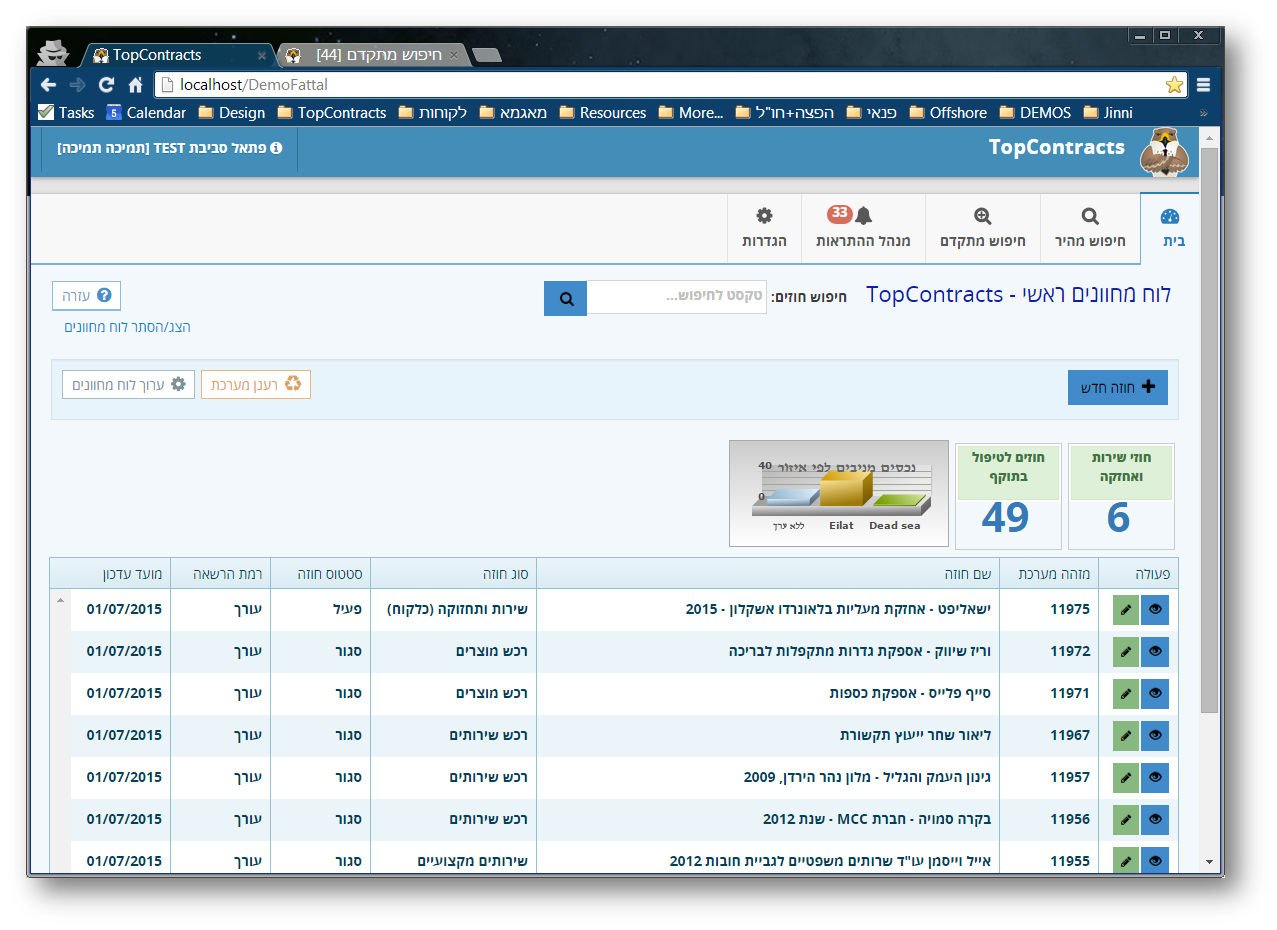Screen dimensions: 1277x930
Task: View contract 11956 with eye icon
Action: (1155, 819)
